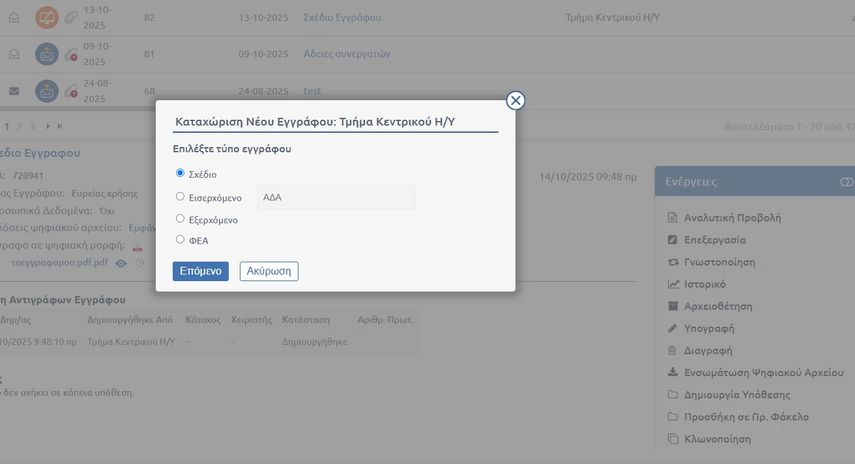Cancel with the Ακύρωση button
The height and width of the screenshot is (464, 855).
pos(269,271)
